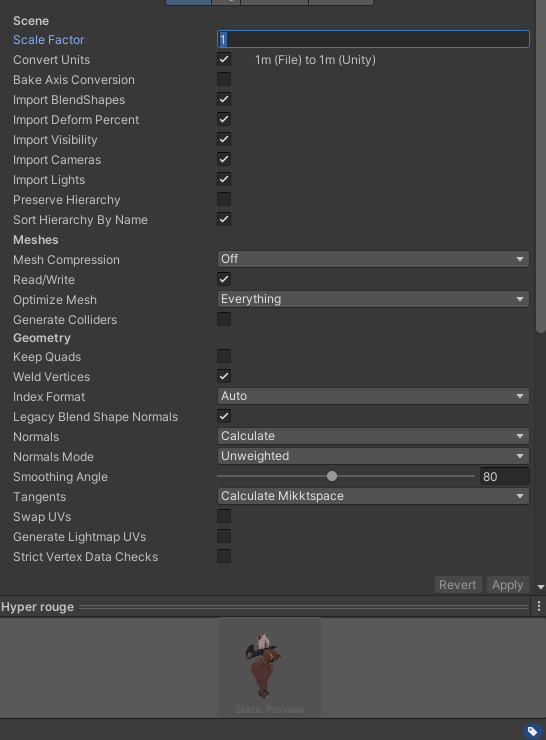Image resolution: width=546 pixels, height=740 pixels.
Task: Uncheck Import Cameras
Action: 224,160
